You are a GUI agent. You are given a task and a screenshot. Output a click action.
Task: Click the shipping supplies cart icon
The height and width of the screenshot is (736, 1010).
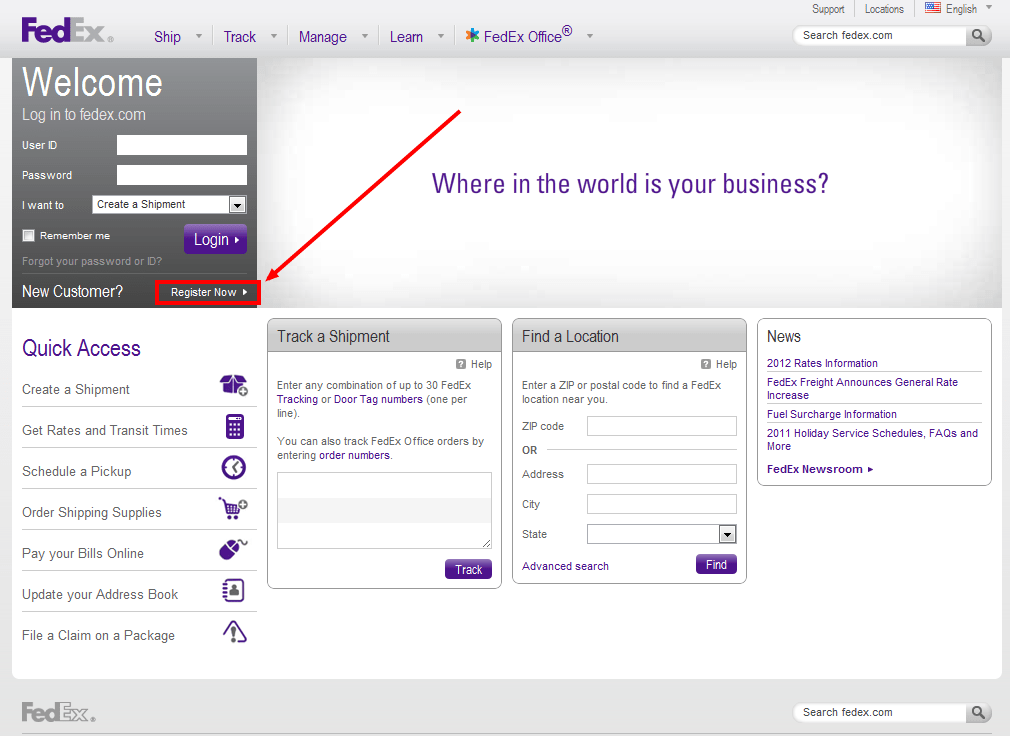pos(233,508)
